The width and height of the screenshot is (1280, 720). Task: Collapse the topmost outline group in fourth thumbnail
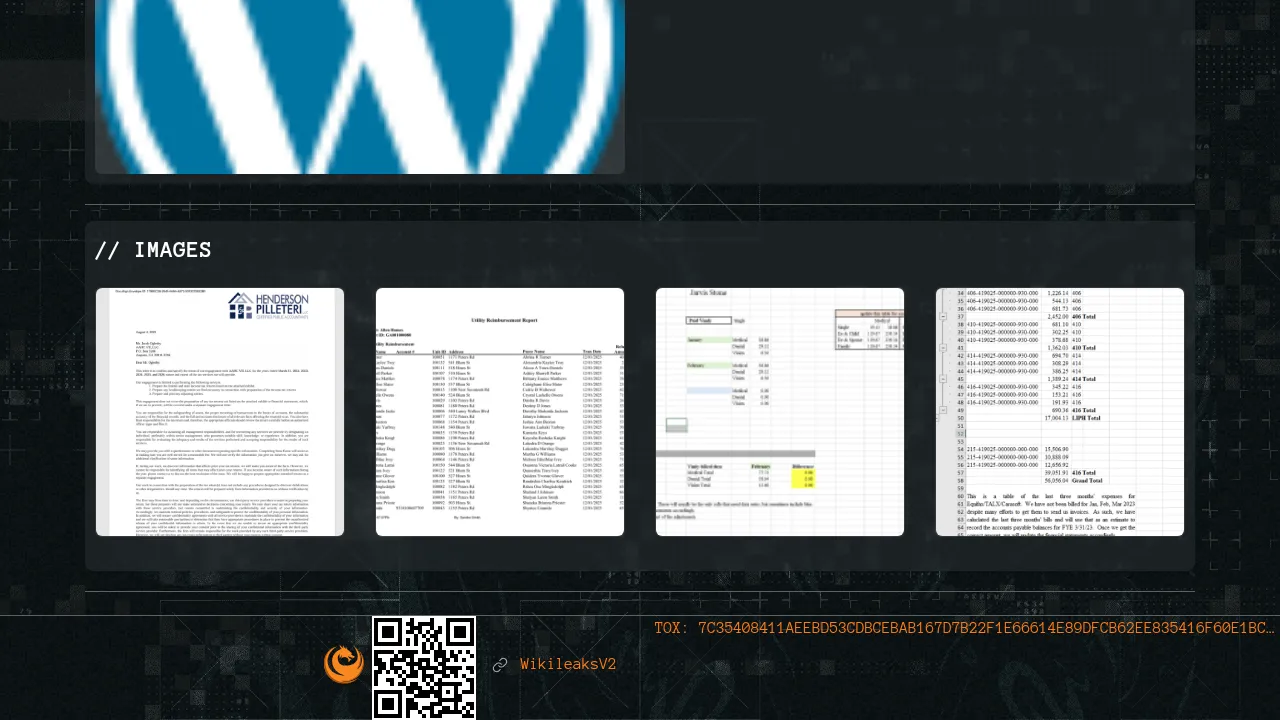(944, 316)
